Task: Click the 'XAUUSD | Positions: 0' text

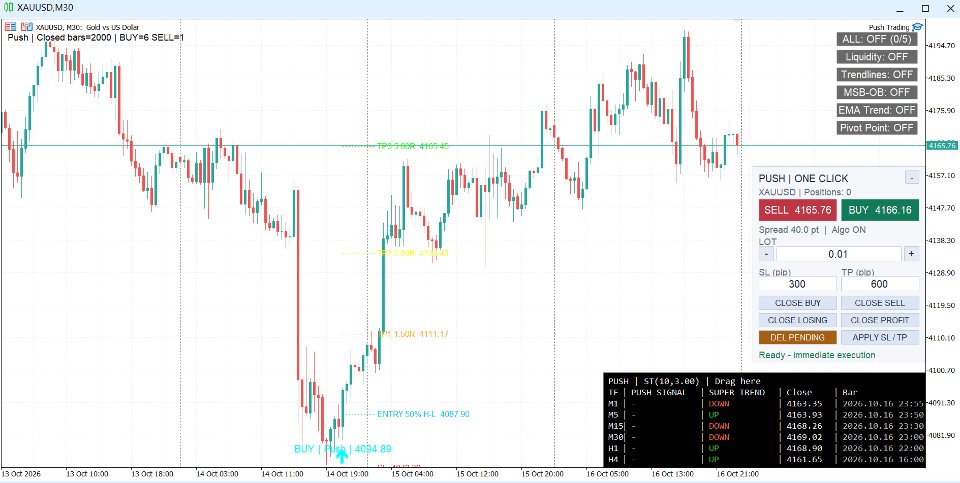Action: tap(805, 192)
